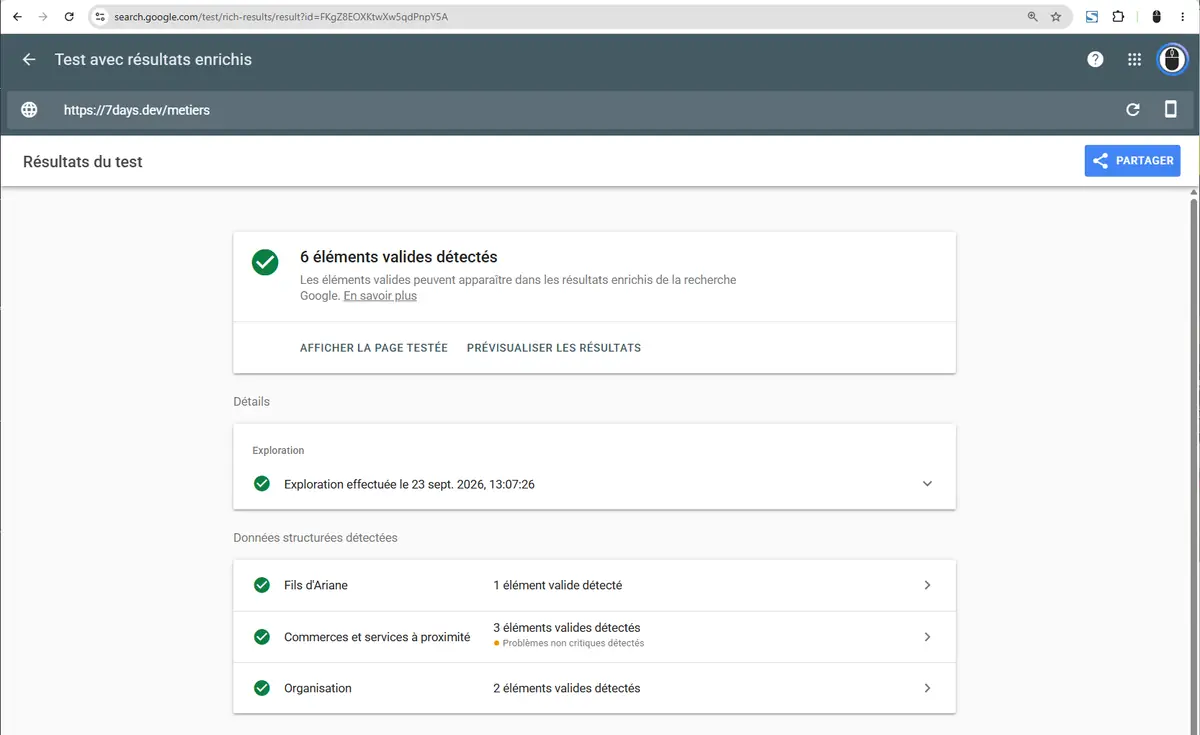
Task: Open the Google apps grid
Action: [x=1134, y=60]
